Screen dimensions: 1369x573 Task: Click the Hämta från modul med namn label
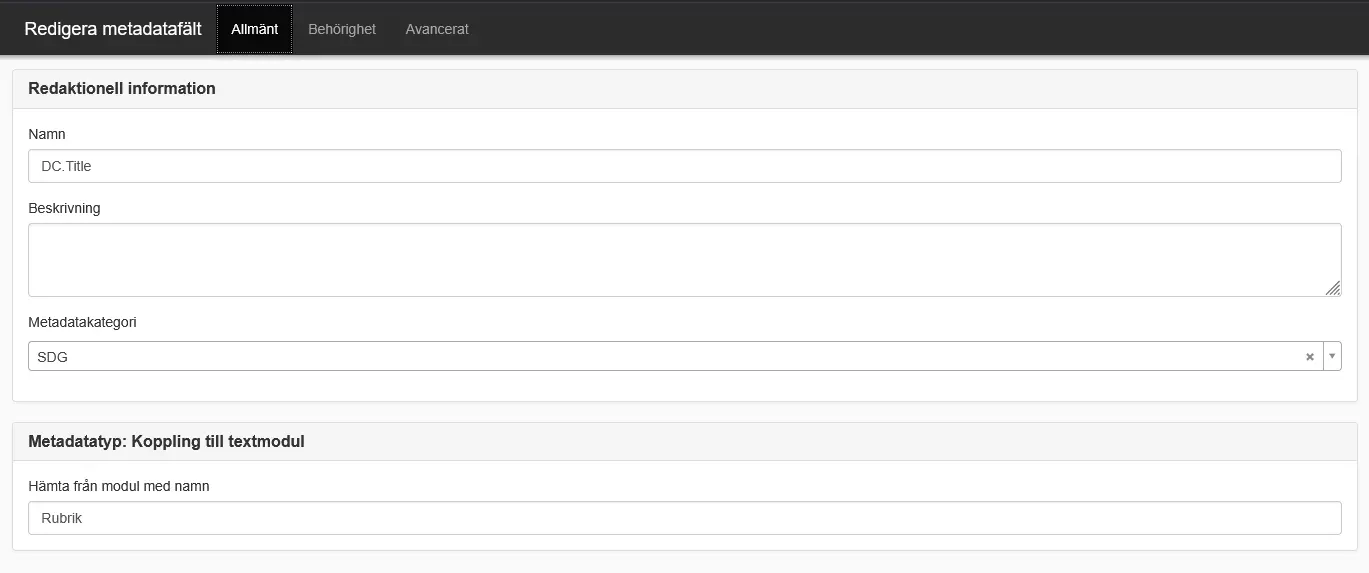point(118,486)
